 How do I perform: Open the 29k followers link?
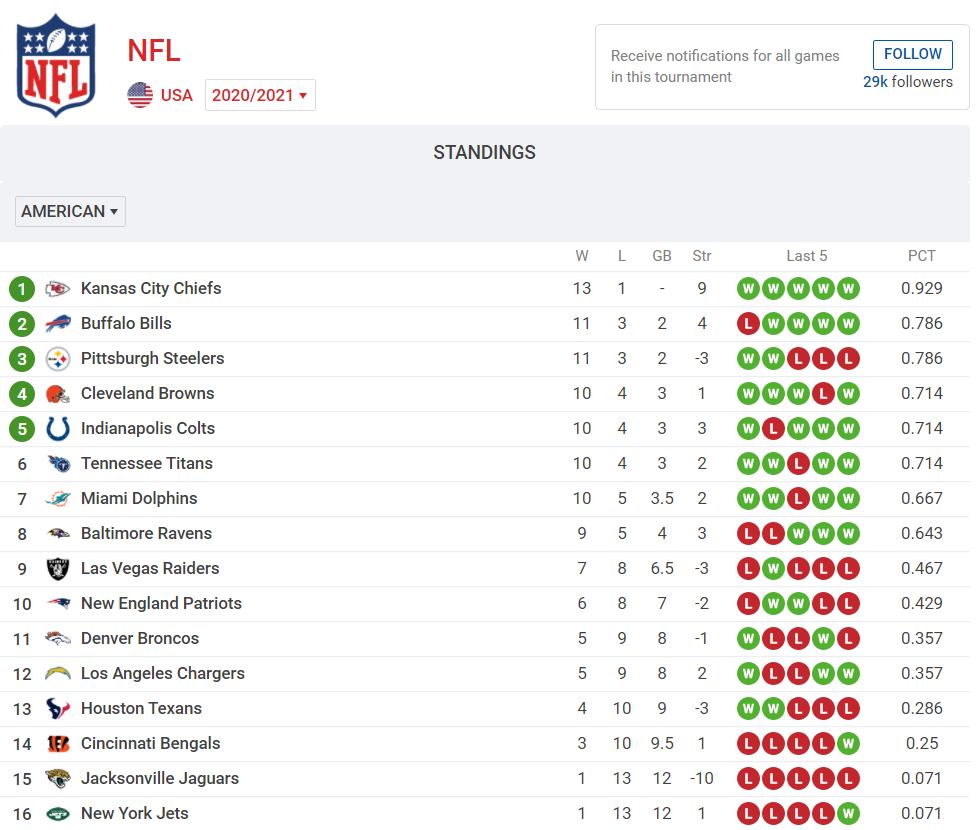click(908, 82)
